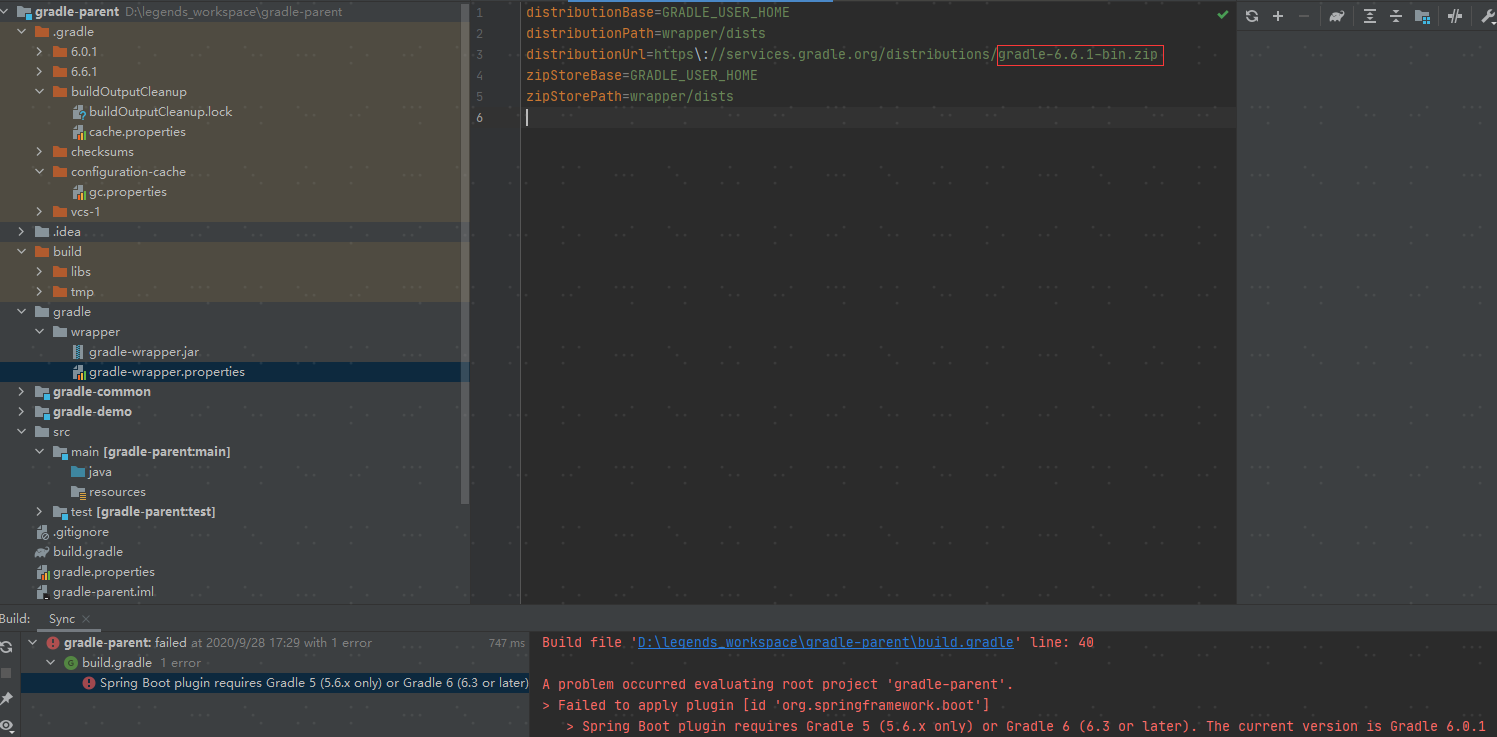The width and height of the screenshot is (1497, 737).
Task: Show Gradle dependencies folder icon
Action: [1422, 16]
